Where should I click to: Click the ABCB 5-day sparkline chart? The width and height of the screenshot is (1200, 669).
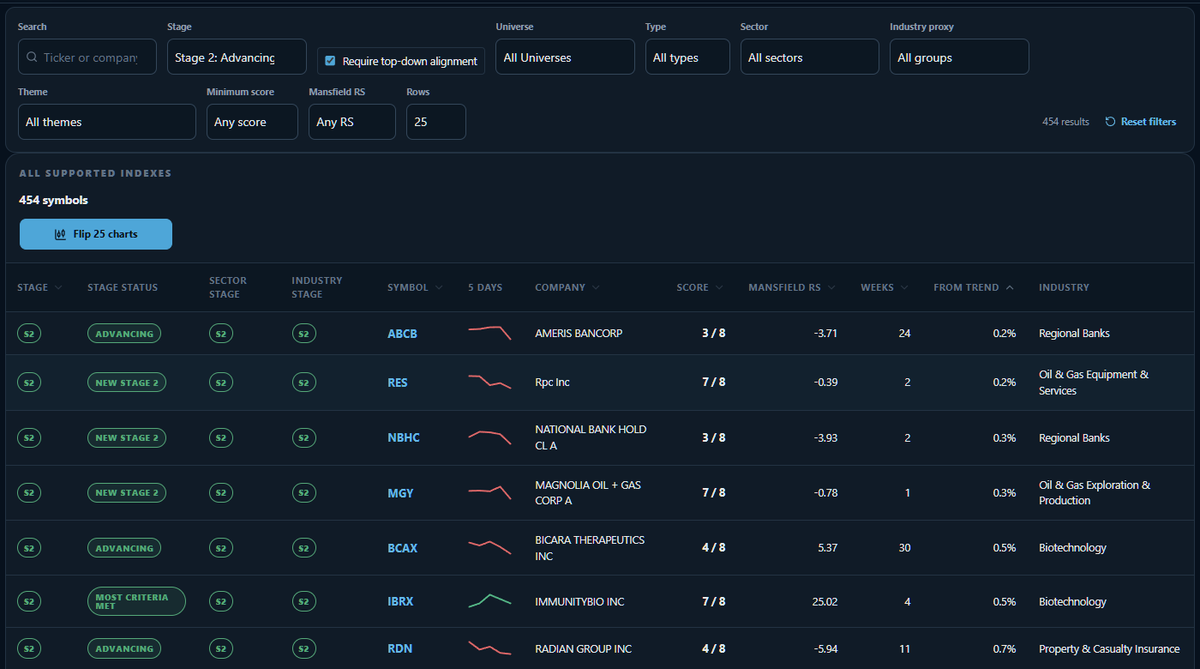490,333
